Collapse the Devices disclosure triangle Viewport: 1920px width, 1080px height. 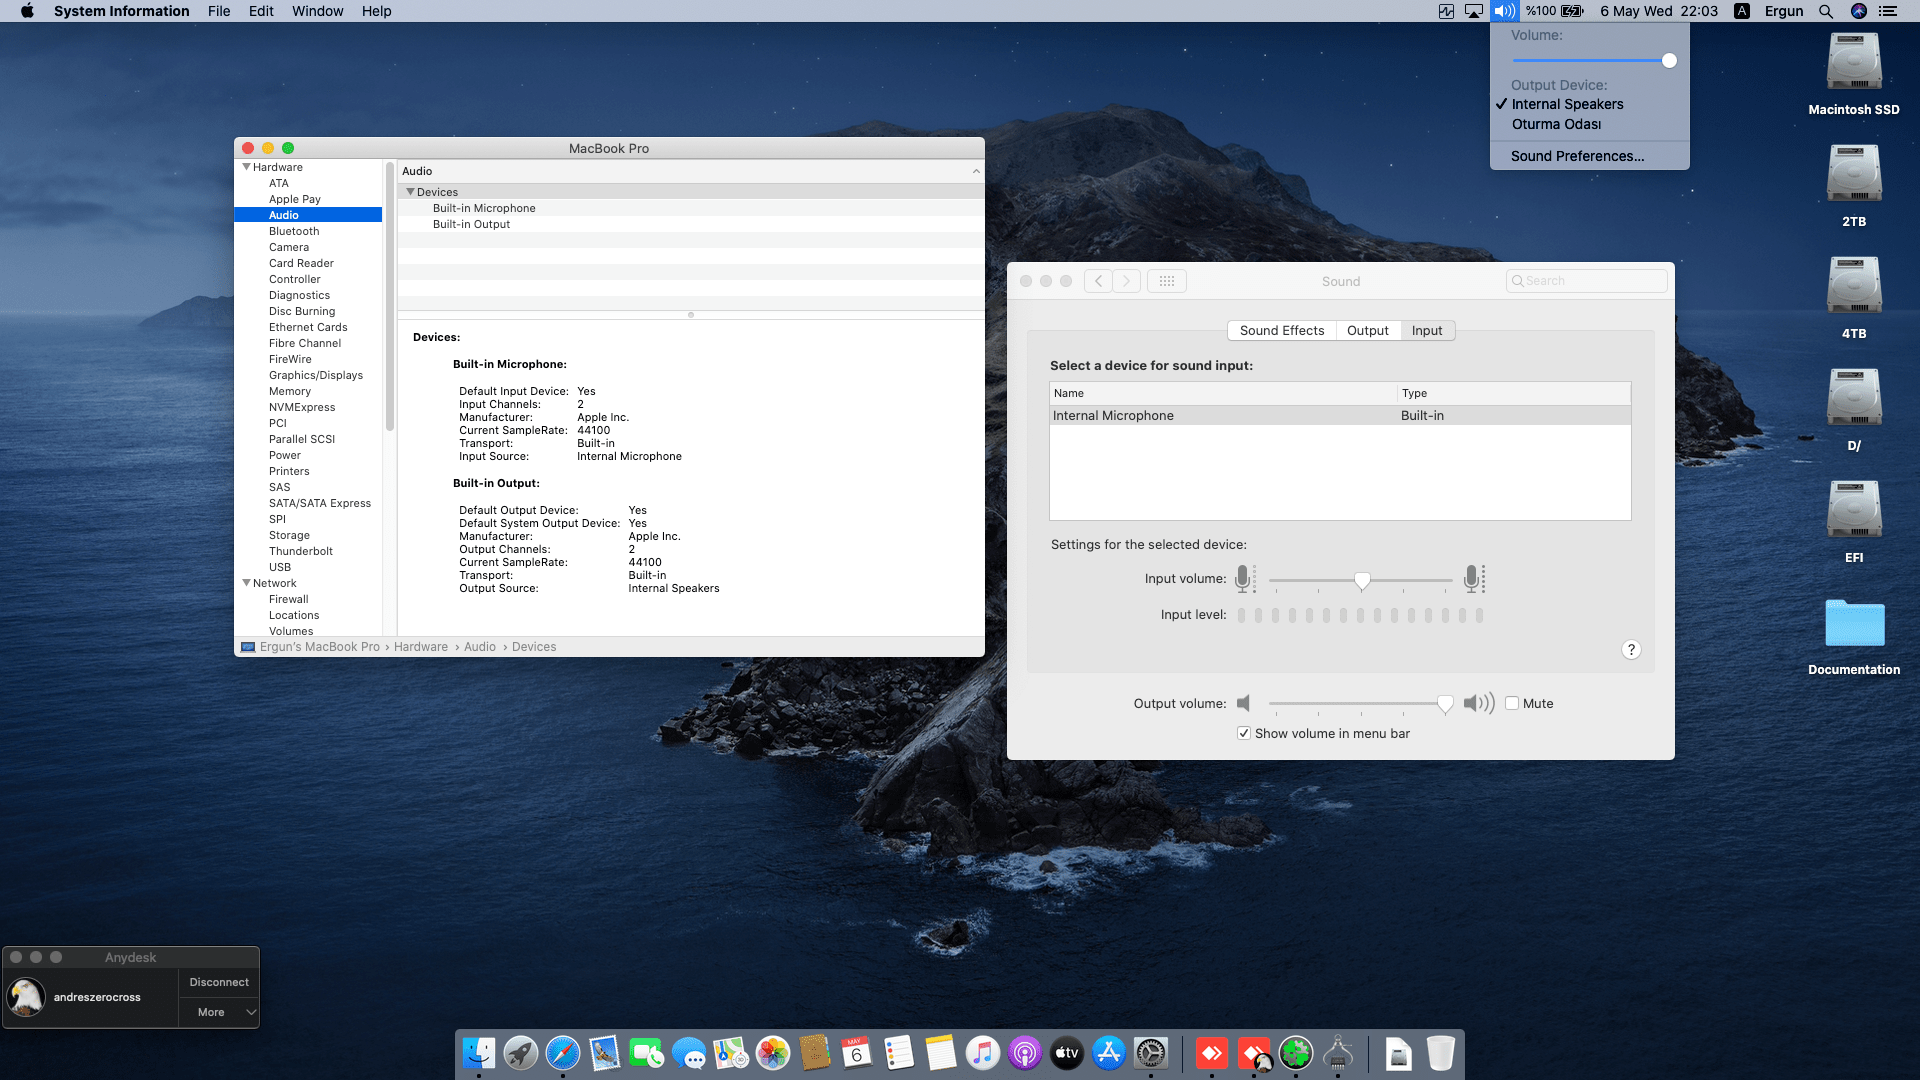click(x=410, y=191)
